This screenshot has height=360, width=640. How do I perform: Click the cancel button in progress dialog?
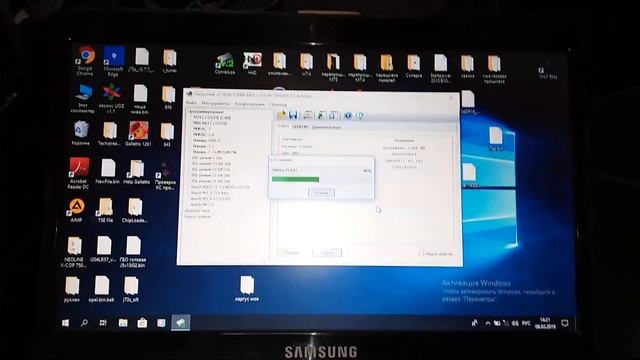tap(322, 193)
